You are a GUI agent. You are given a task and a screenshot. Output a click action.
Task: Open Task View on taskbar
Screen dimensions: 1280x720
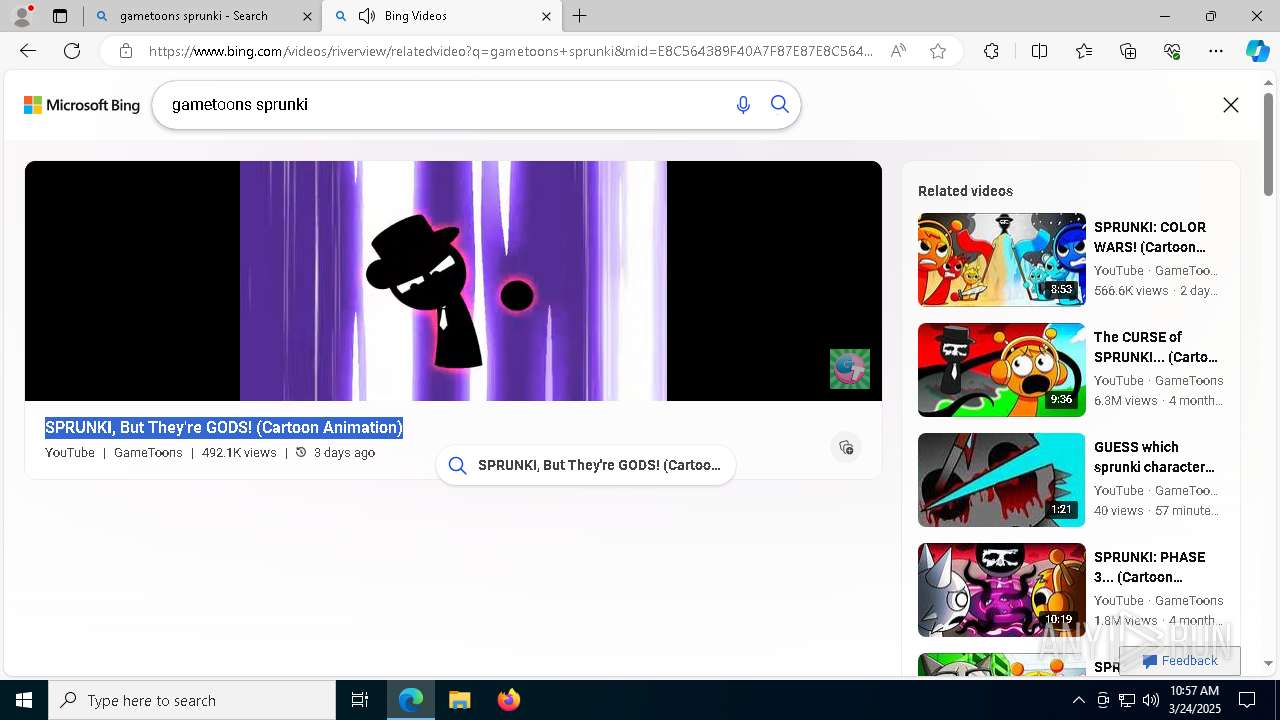(x=360, y=700)
